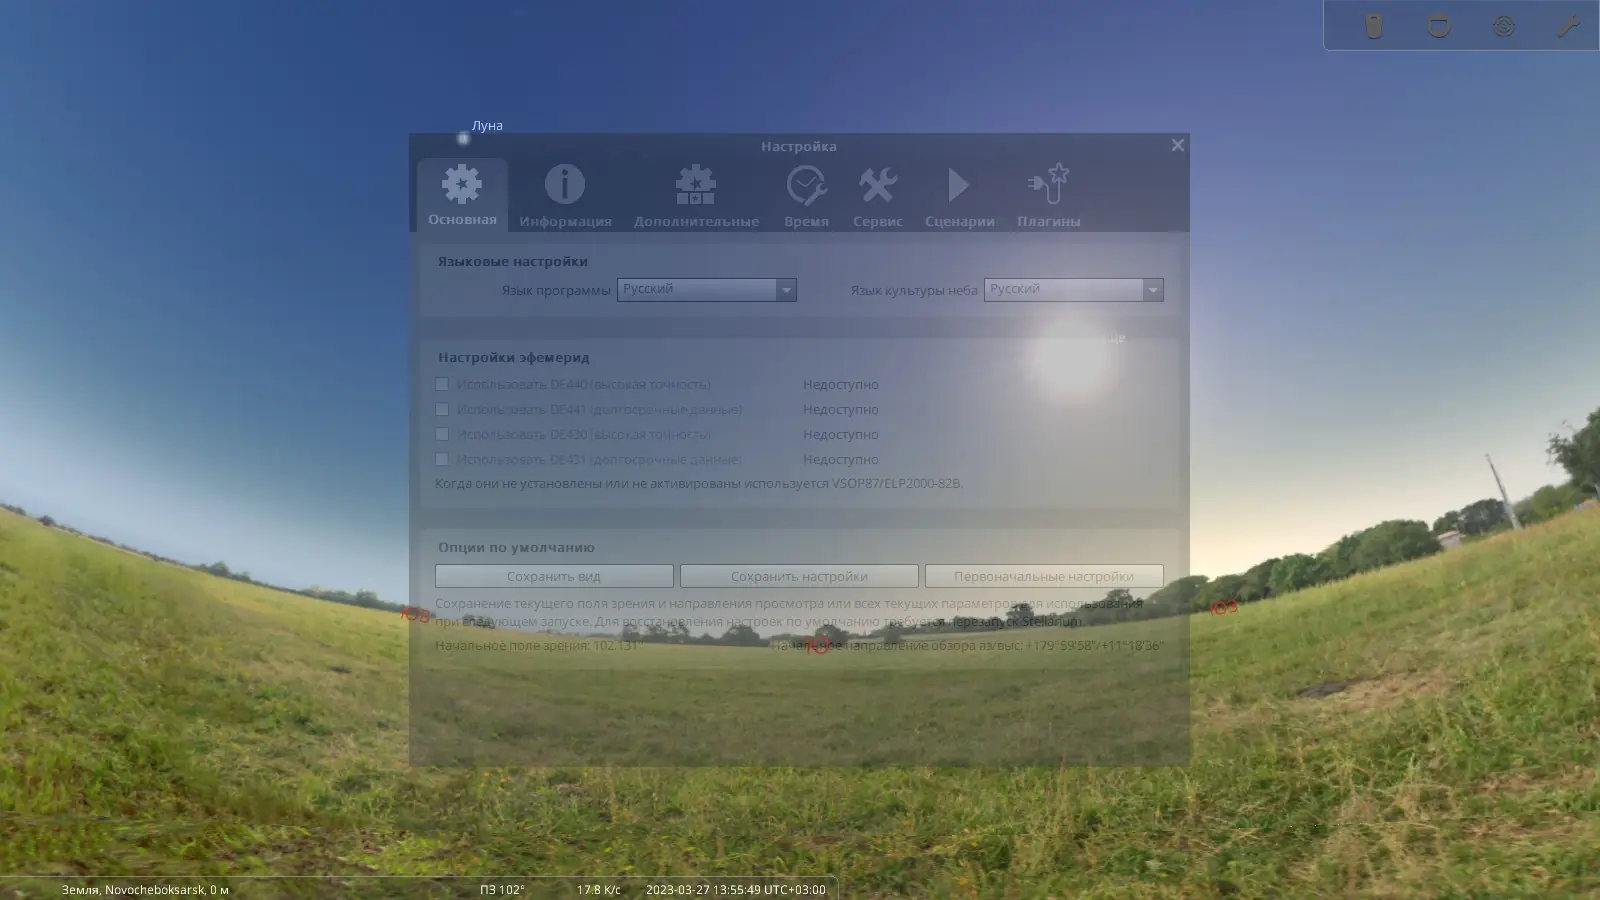The height and width of the screenshot is (900, 1600).
Task: Click the Языковые настройки heading
Action: (x=513, y=261)
